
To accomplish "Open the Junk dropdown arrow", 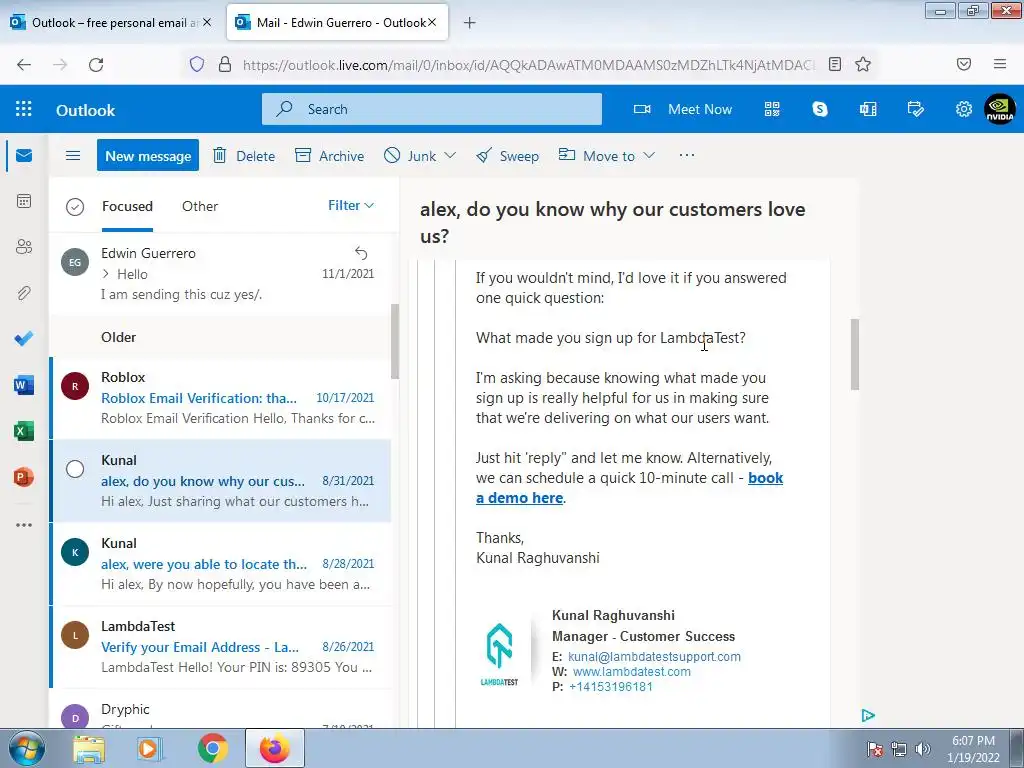I will pyautogui.click(x=450, y=155).
